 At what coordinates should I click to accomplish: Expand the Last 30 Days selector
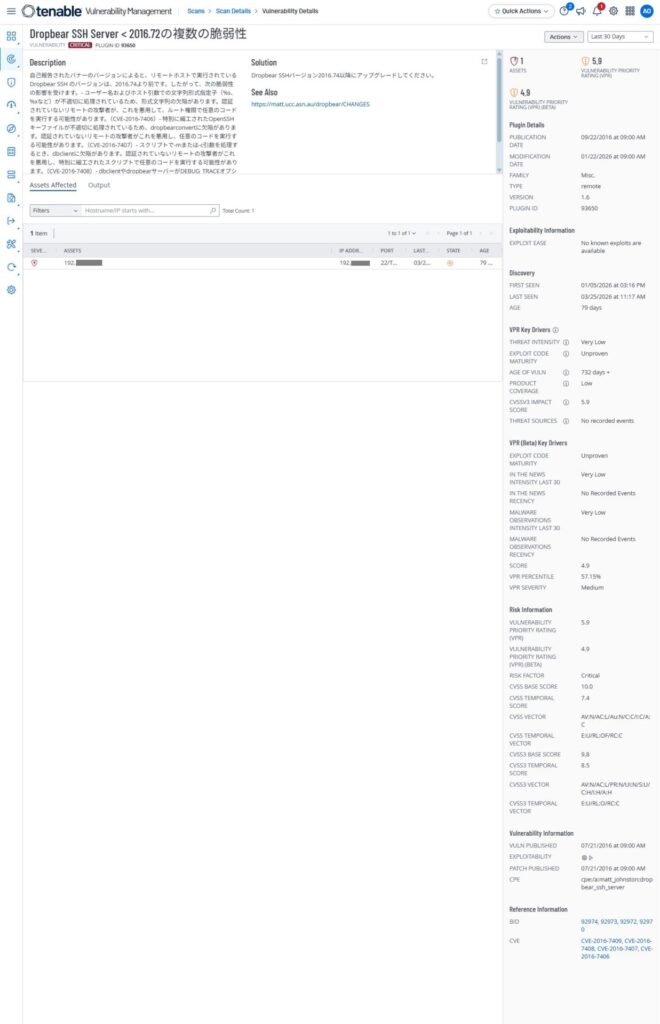click(620, 37)
